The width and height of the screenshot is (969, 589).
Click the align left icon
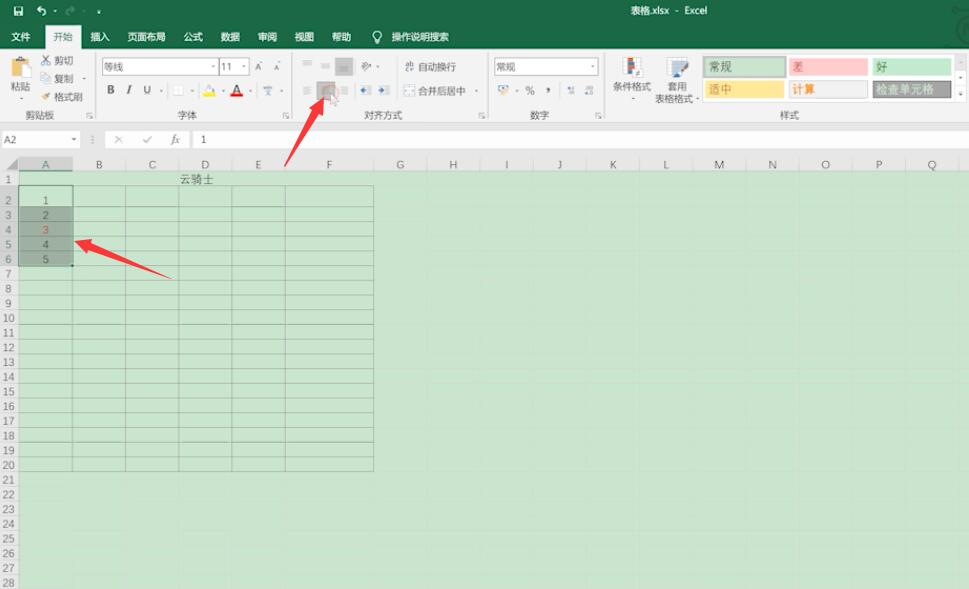pos(307,91)
